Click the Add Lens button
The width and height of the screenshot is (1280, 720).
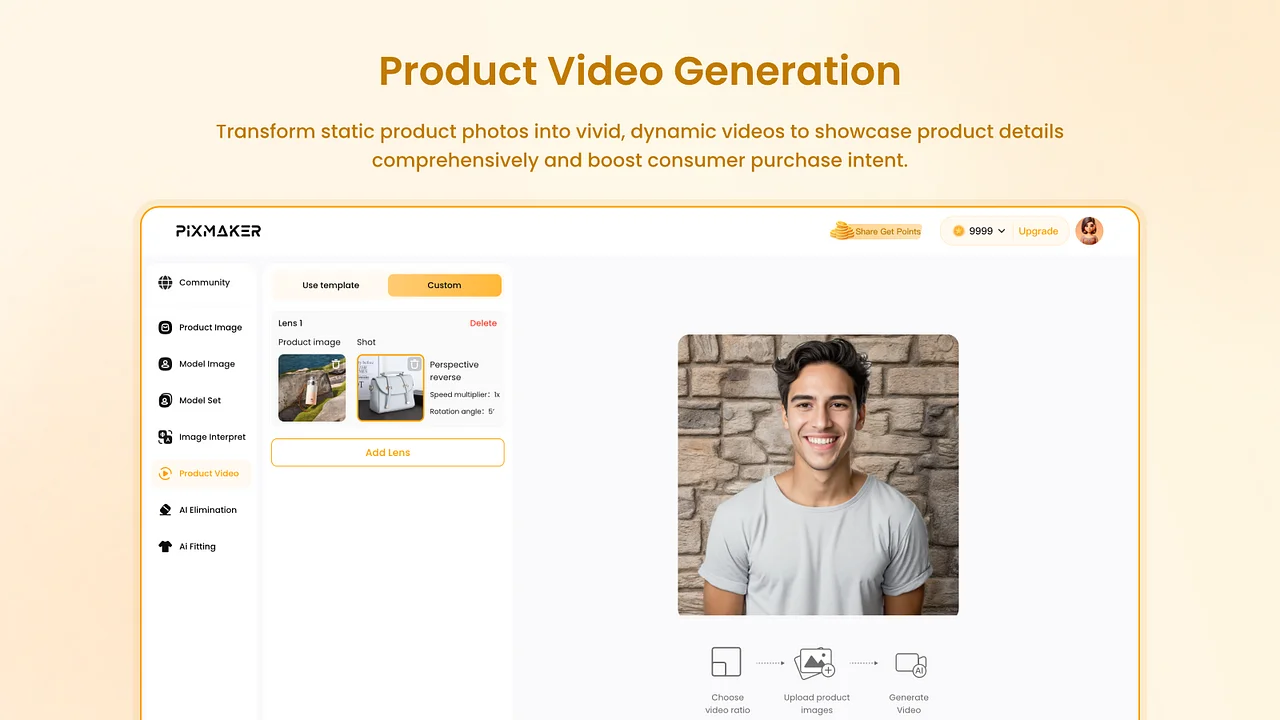click(387, 452)
